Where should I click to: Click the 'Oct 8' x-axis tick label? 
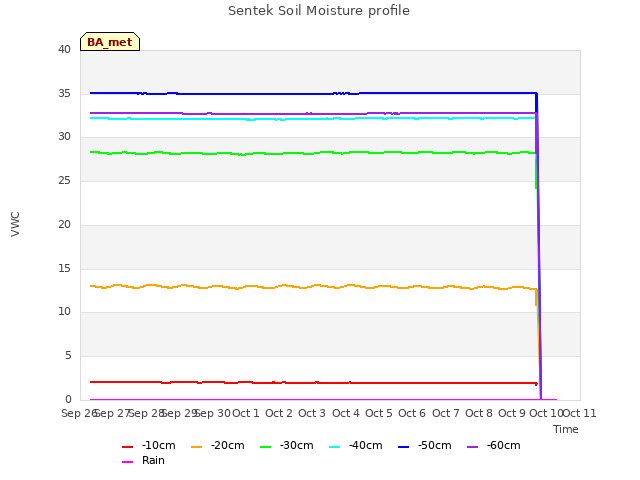[479, 413]
